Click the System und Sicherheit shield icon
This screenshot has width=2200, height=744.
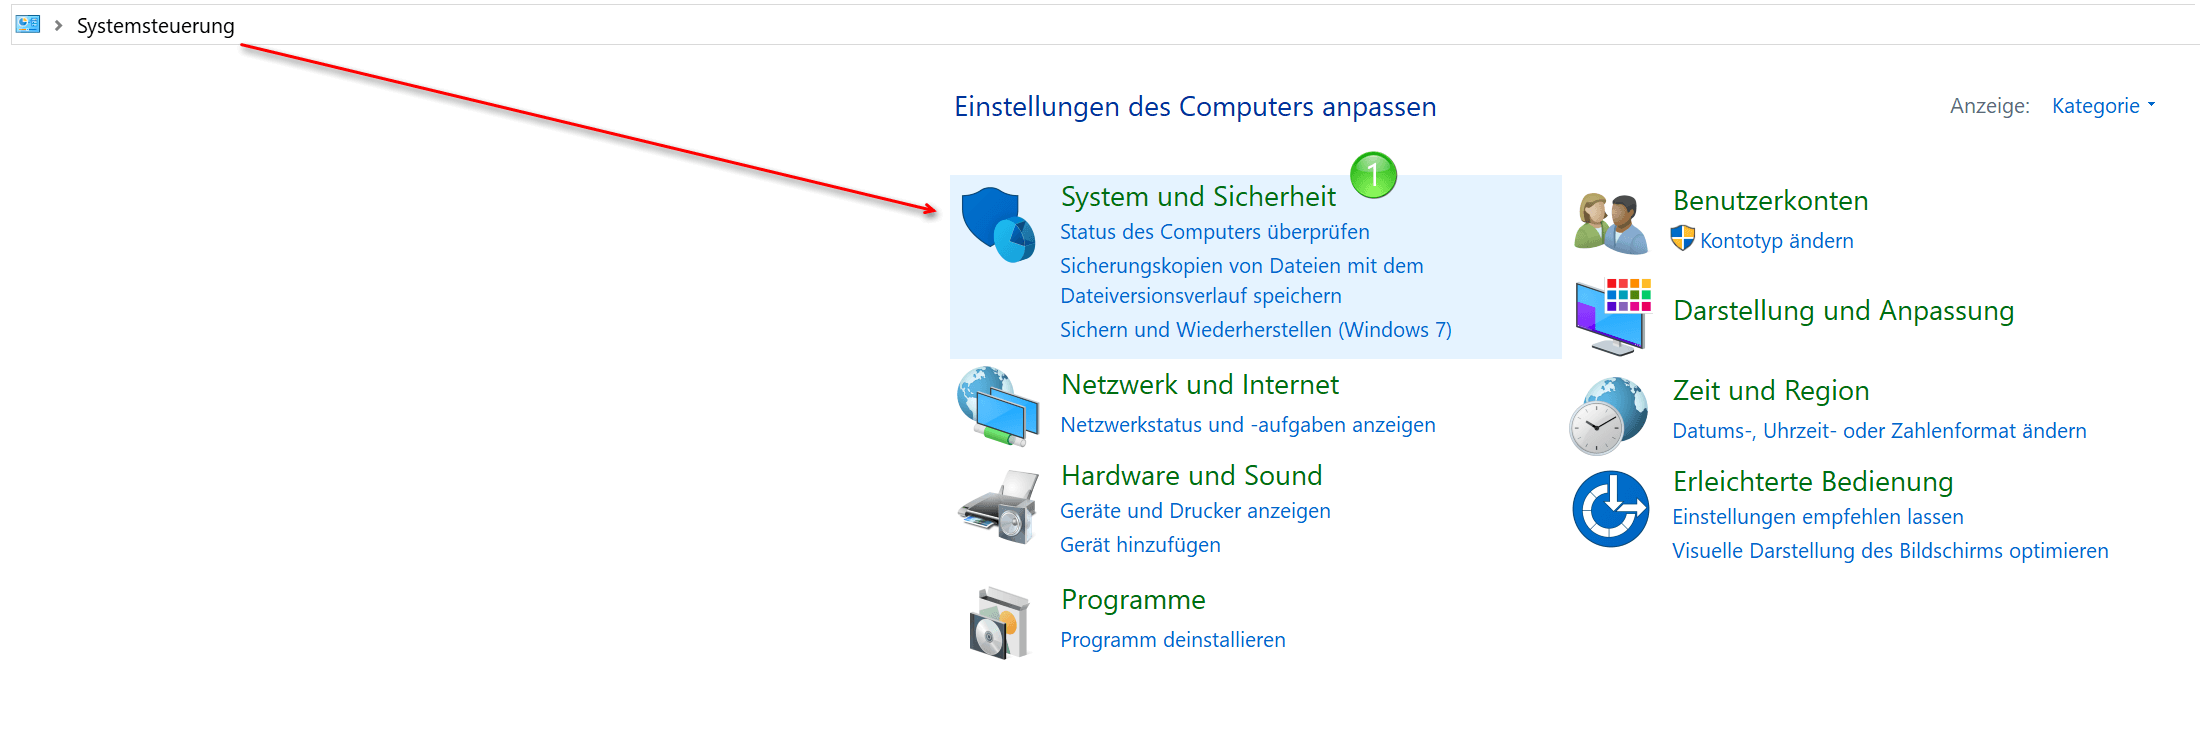pos(998,225)
